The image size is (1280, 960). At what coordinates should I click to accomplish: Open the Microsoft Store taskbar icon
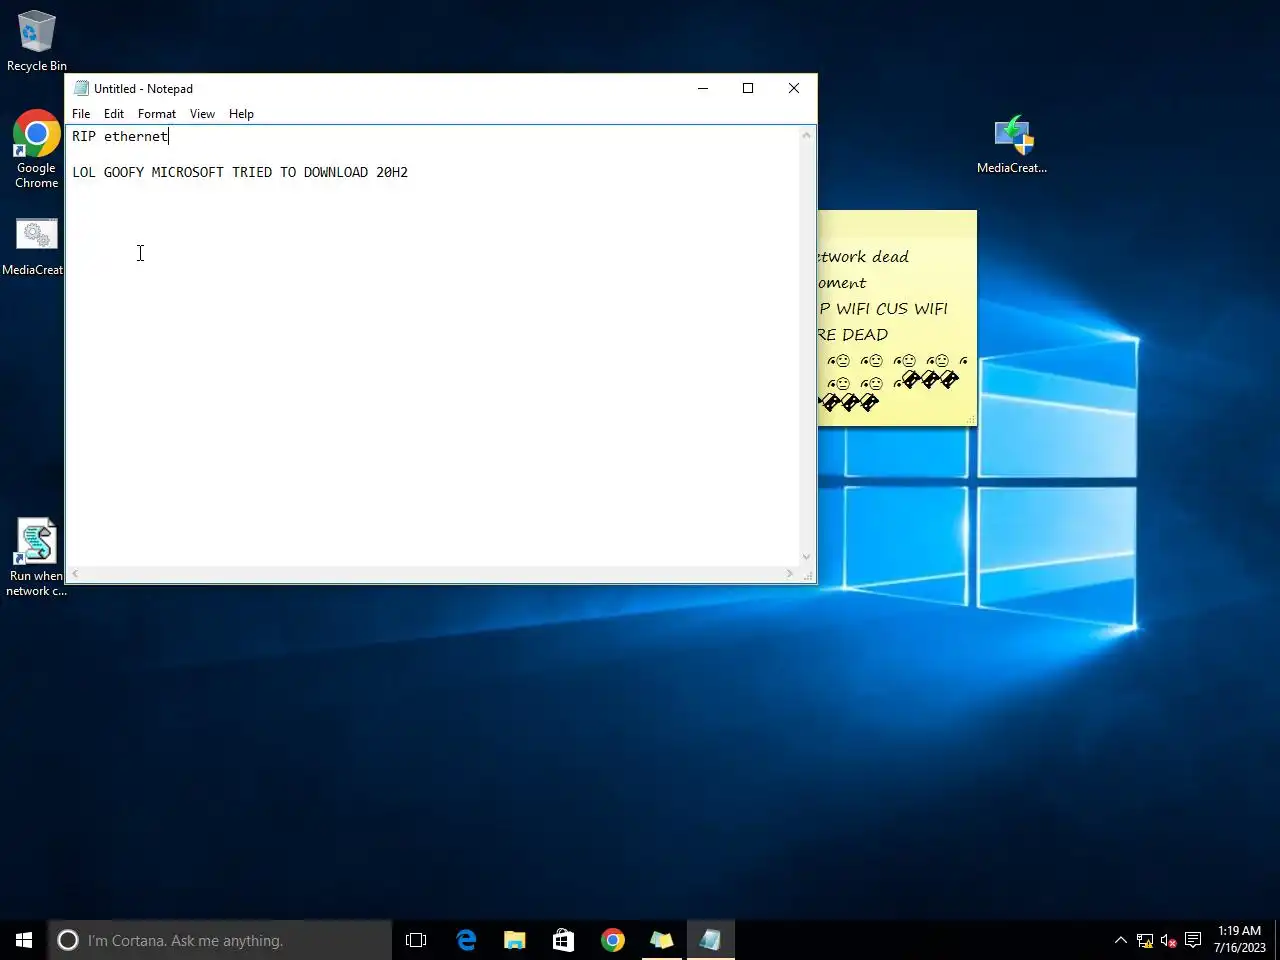pos(564,940)
